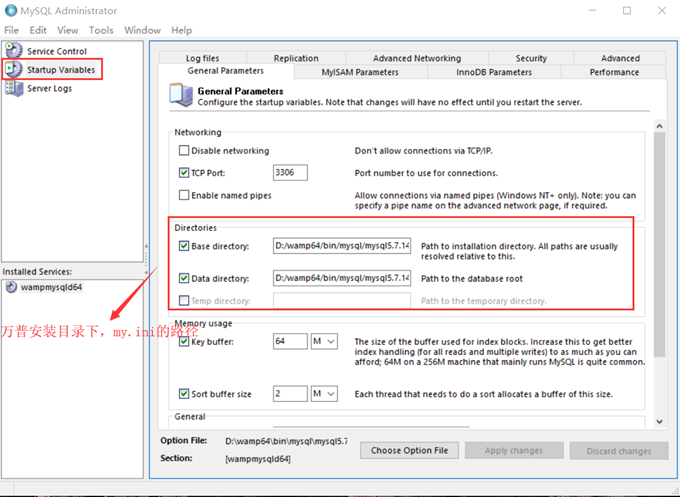This screenshot has height=497, width=680.
Task: Switch to the Replication tab
Action: [x=296, y=58]
